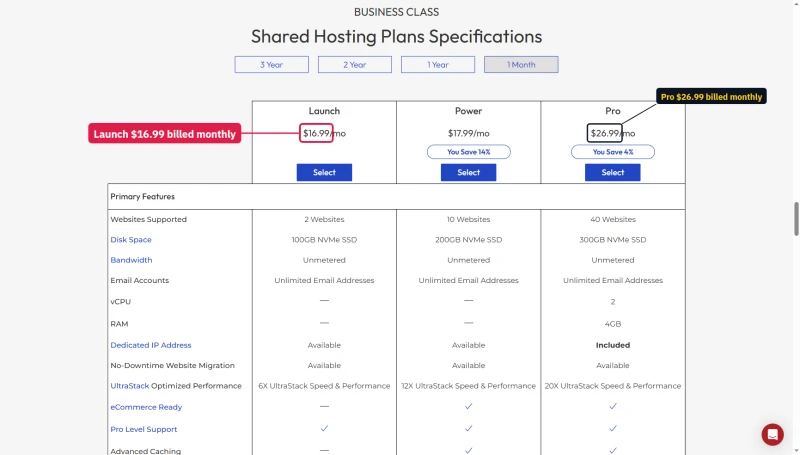
Task: Click the 20X UltraStack Speed & Performance cell
Action: pos(613,386)
